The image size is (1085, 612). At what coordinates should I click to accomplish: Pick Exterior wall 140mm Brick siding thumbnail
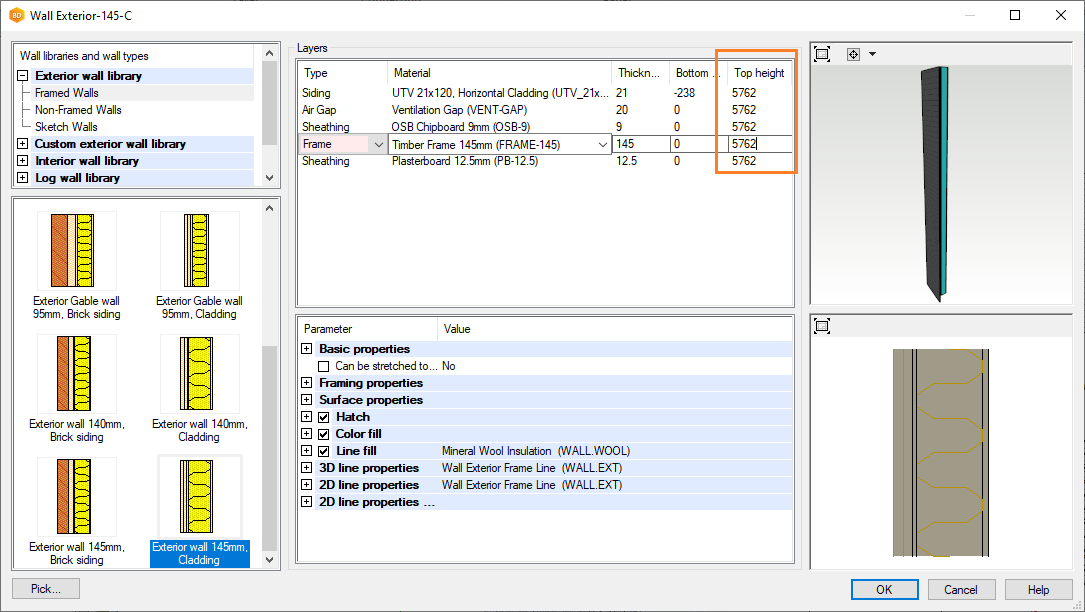[x=77, y=374]
